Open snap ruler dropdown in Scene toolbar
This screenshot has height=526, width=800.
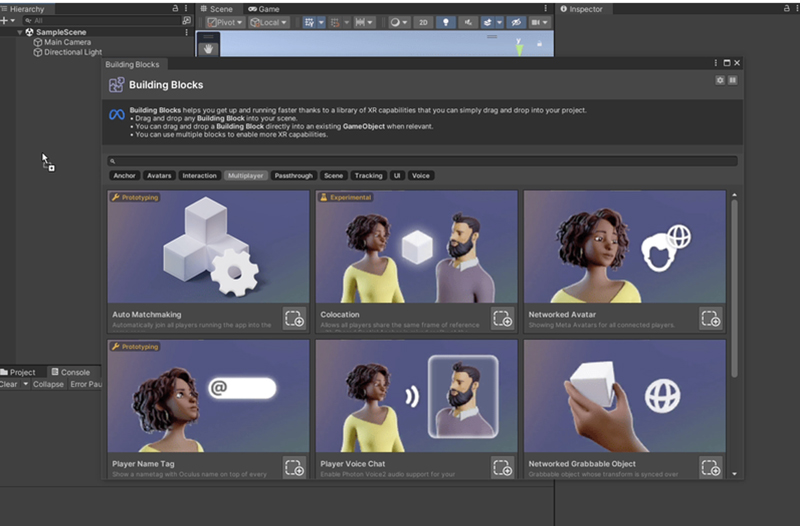(x=364, y=22)
